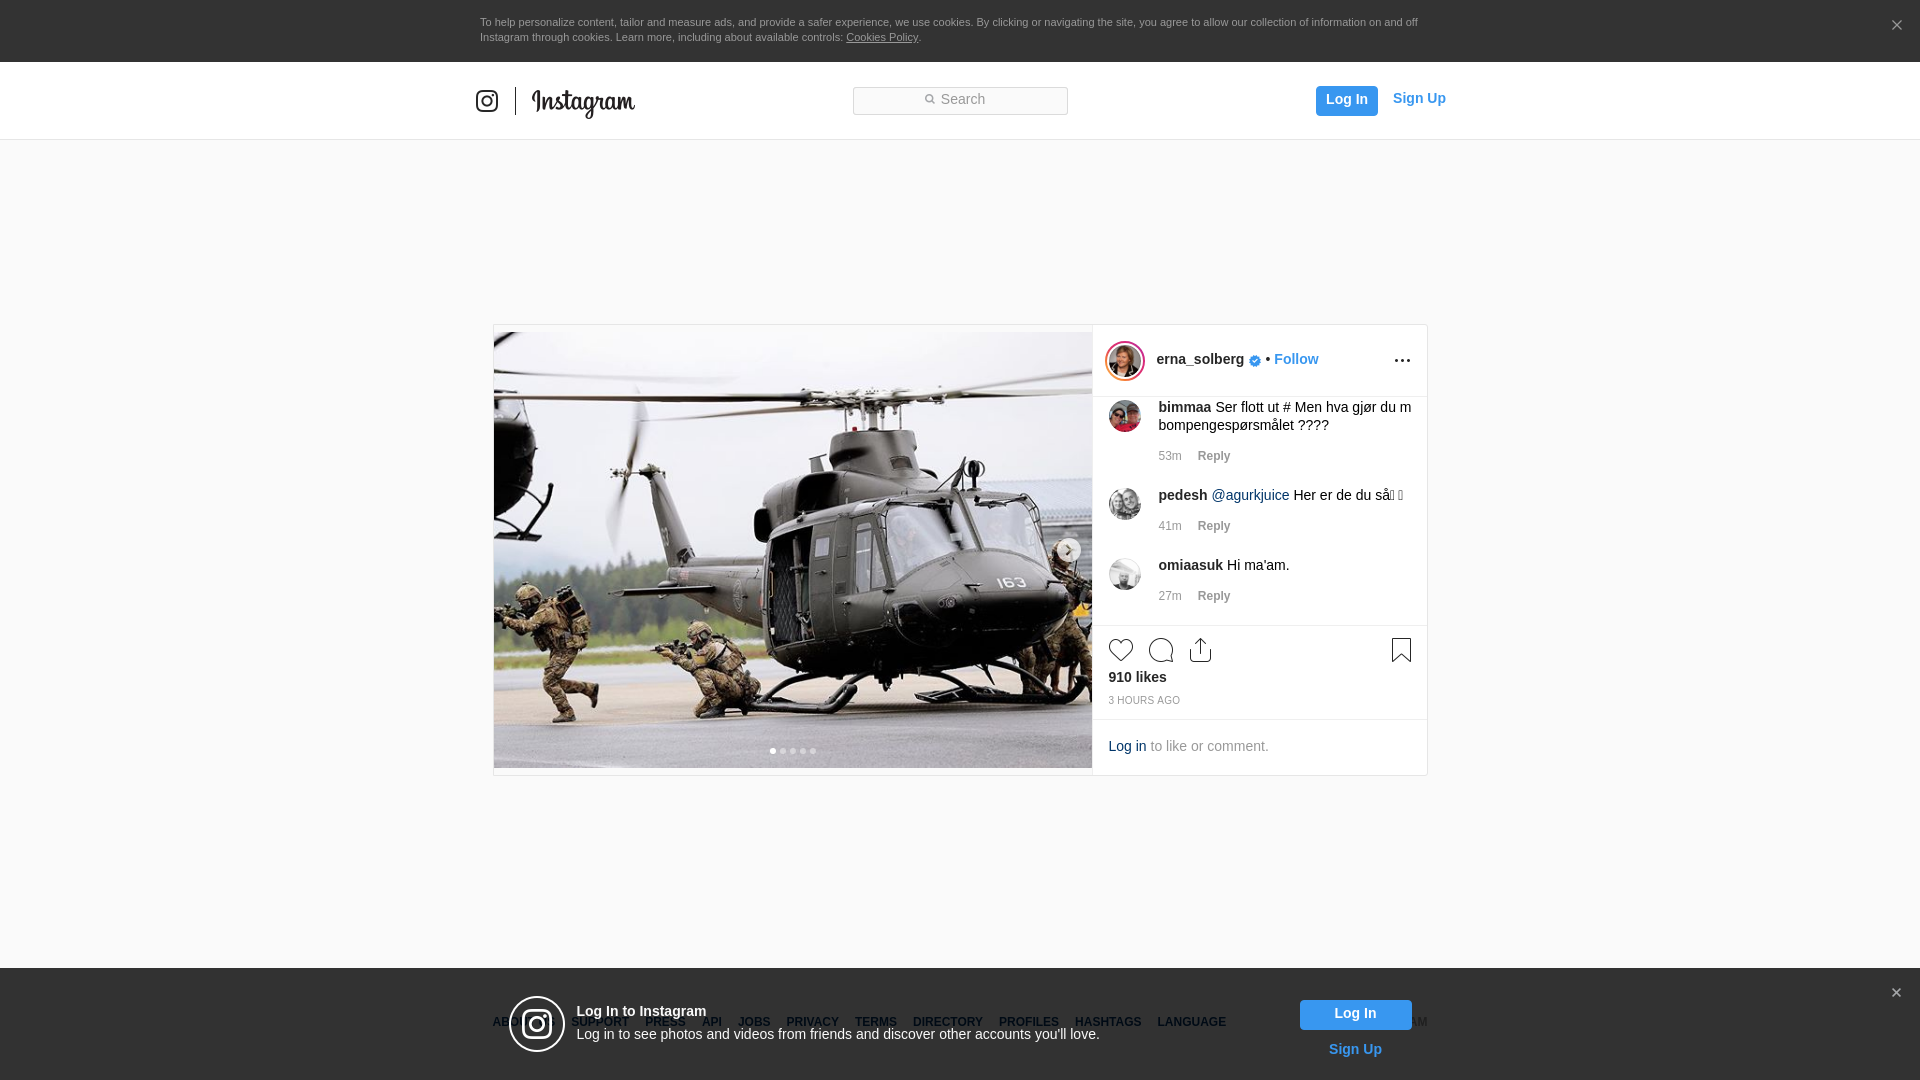The height and width of the screenshot is (1080, 1920).
Task: Click the share post icon
Action: (x=1200, y=650)
